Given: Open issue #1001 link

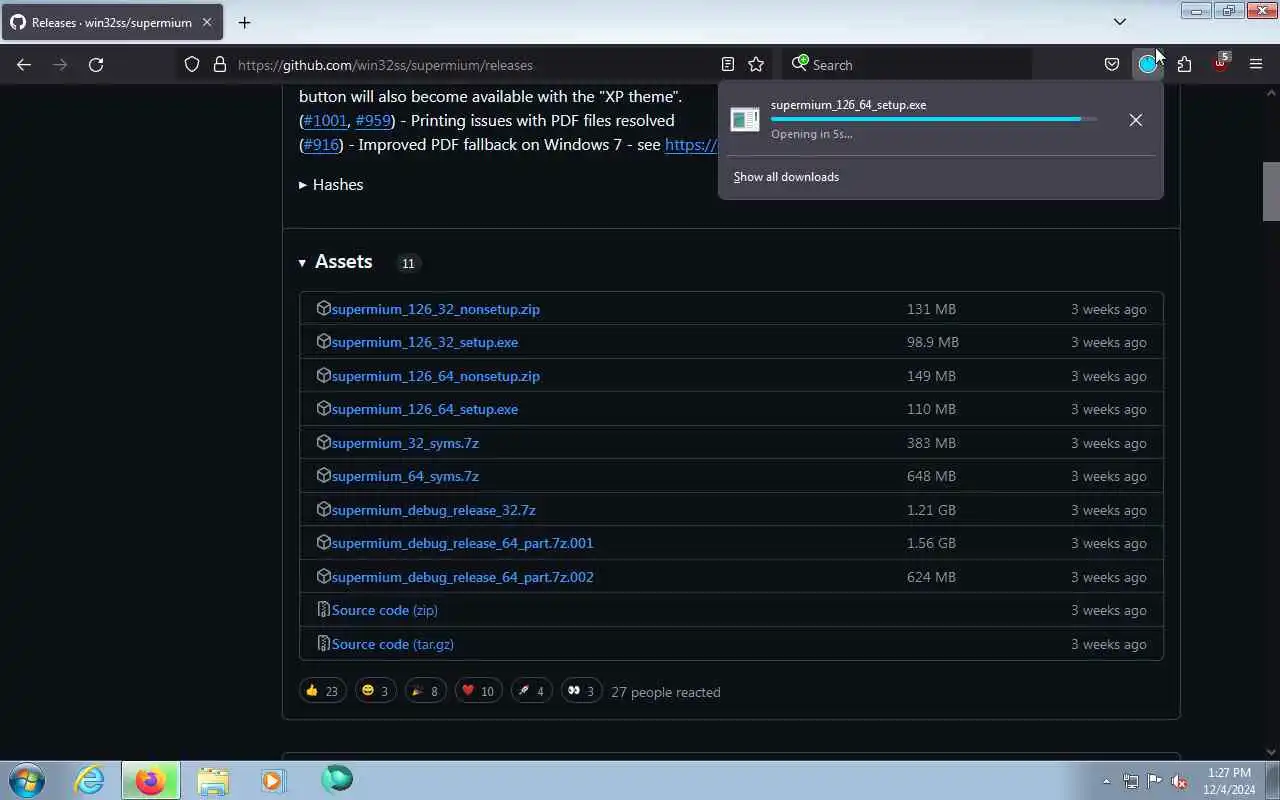Looking at the screenshot, I should tap(325, 120).
